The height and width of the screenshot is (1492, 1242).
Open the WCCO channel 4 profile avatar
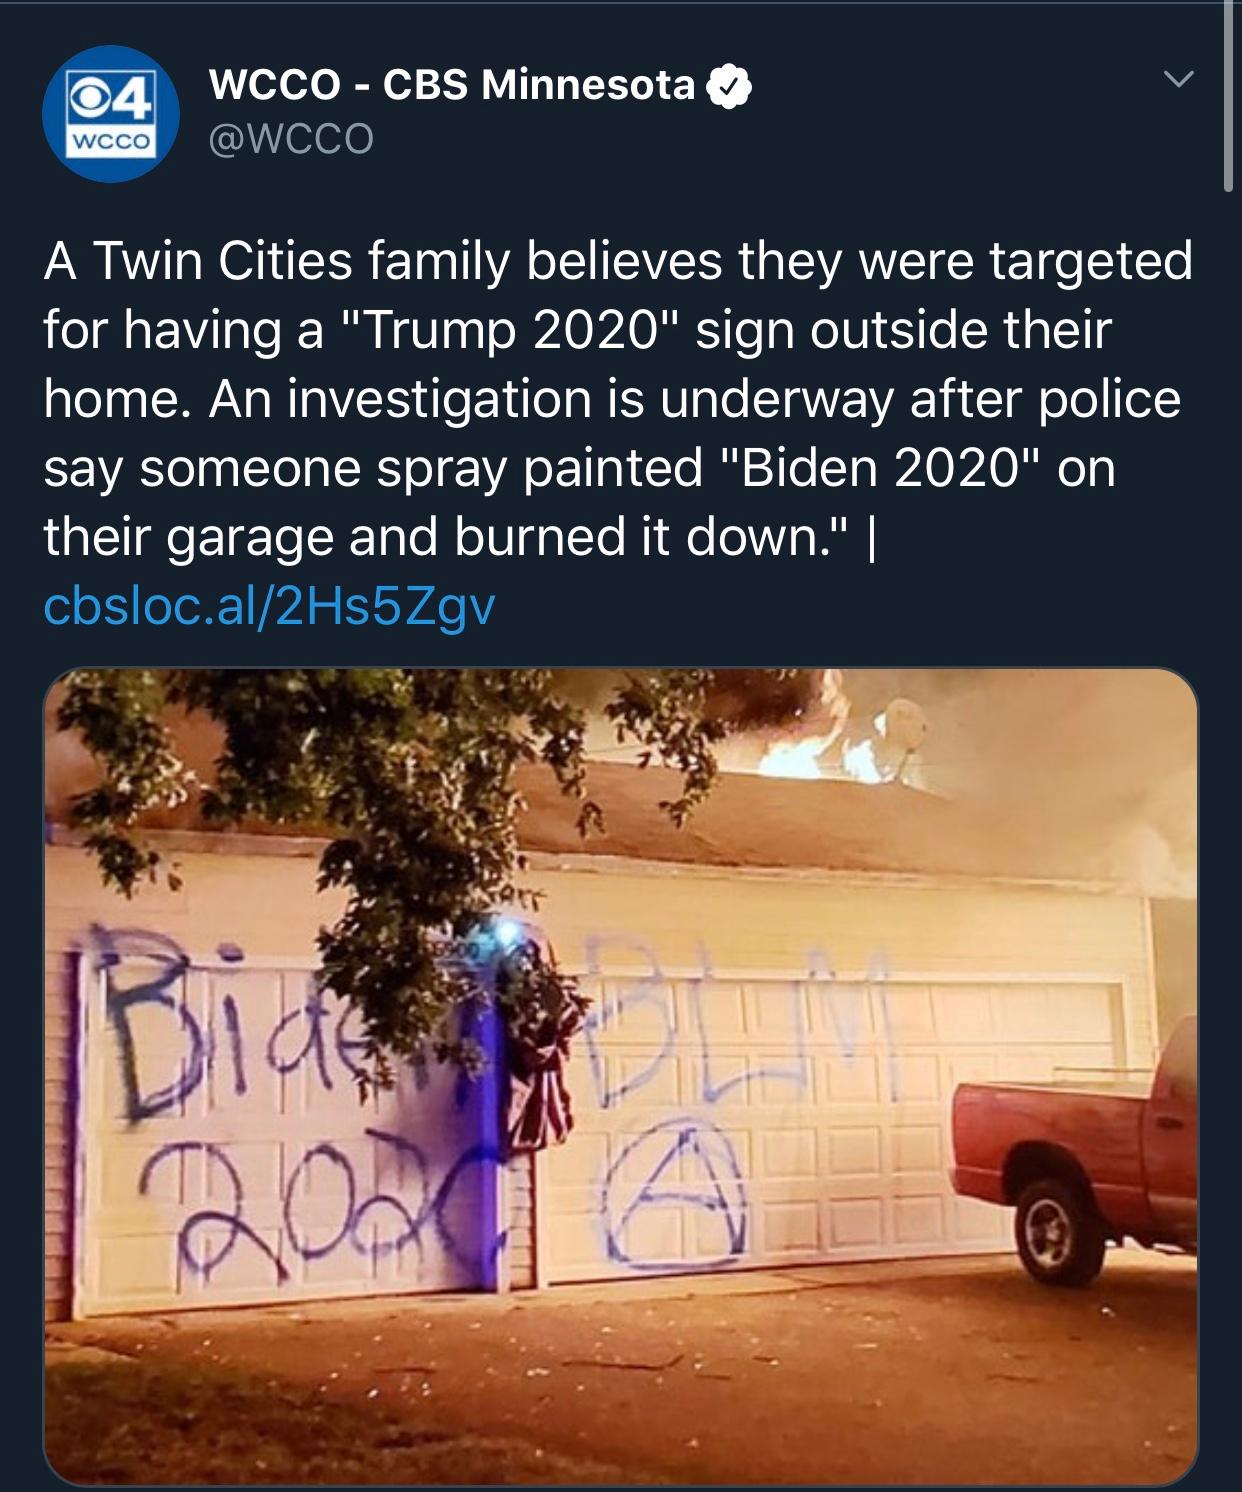[111, 113]
